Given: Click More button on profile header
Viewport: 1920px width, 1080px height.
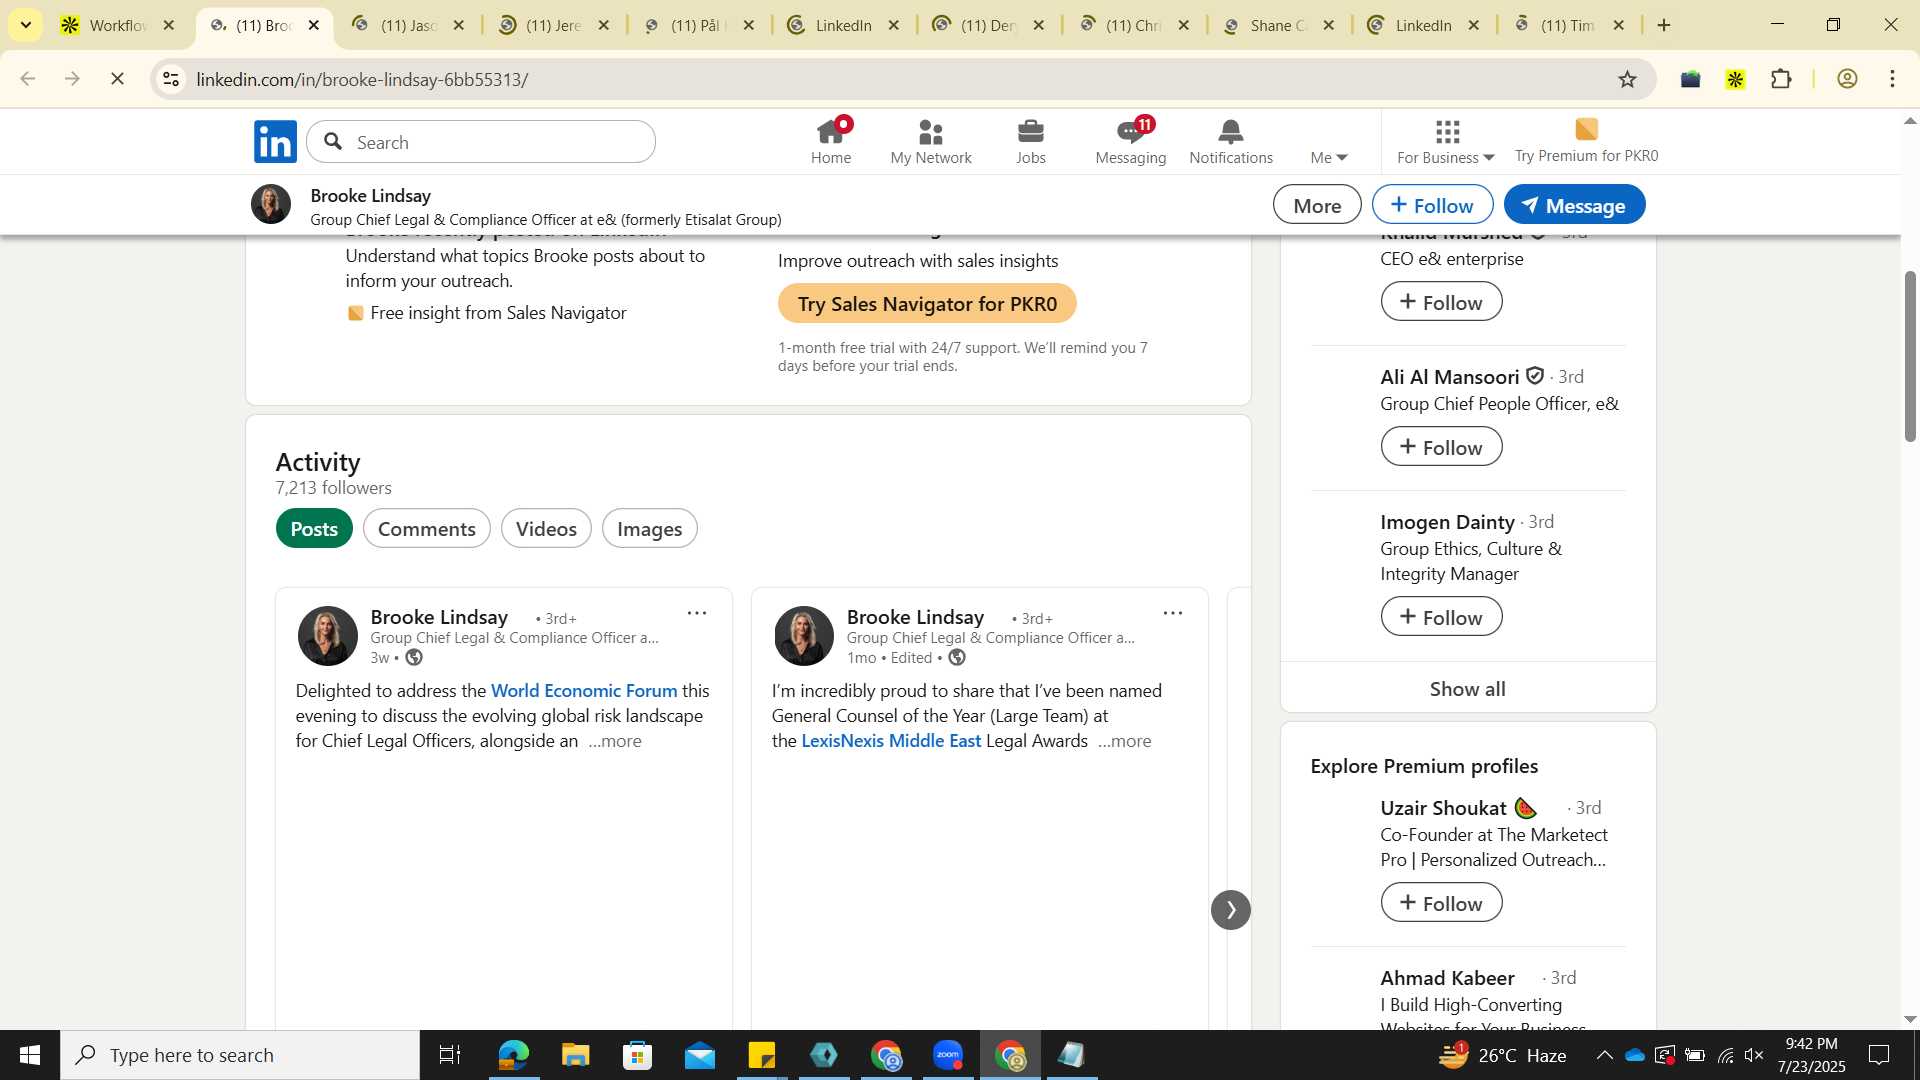Looking at the screenshot, I should [1317, 205].
